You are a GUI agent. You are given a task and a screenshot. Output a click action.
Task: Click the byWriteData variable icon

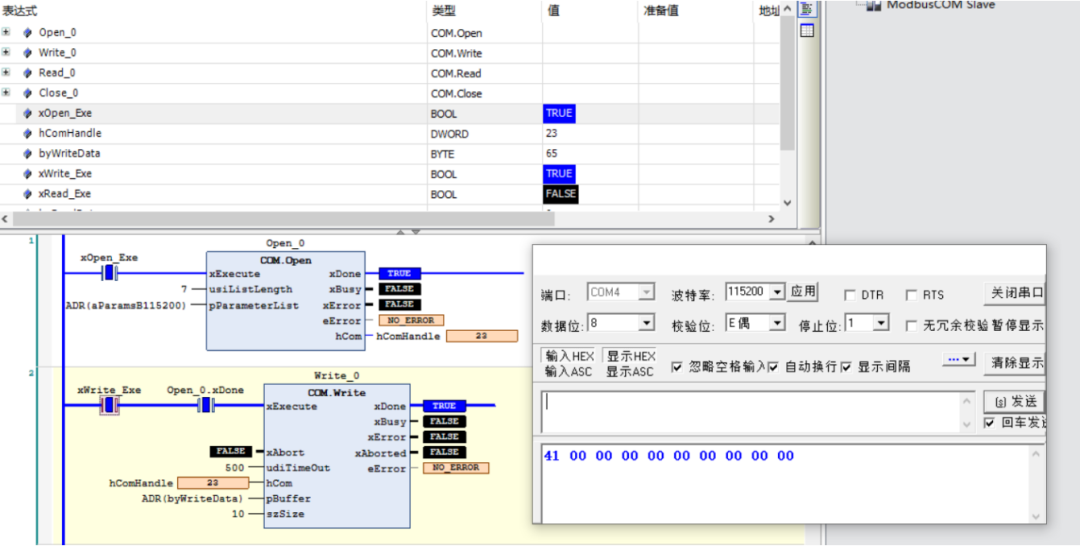coord(28,154)
